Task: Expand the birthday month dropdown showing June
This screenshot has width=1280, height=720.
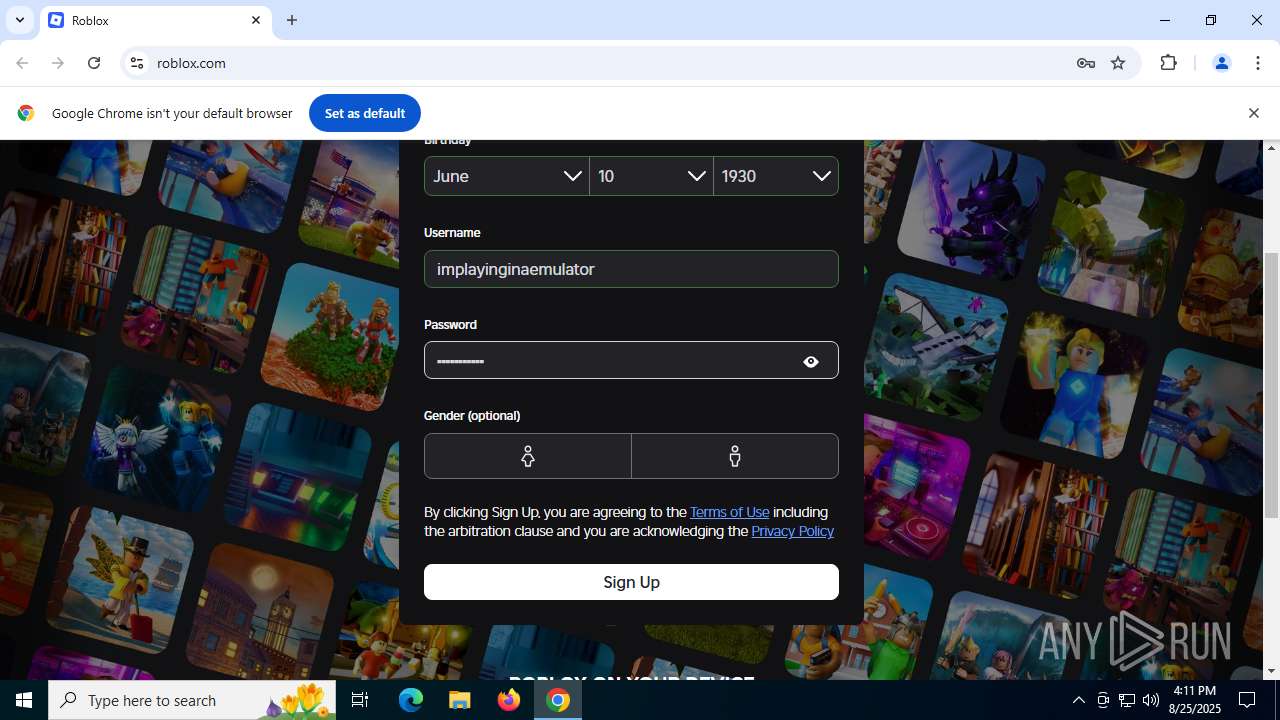Action: click(x=507, y=176)
